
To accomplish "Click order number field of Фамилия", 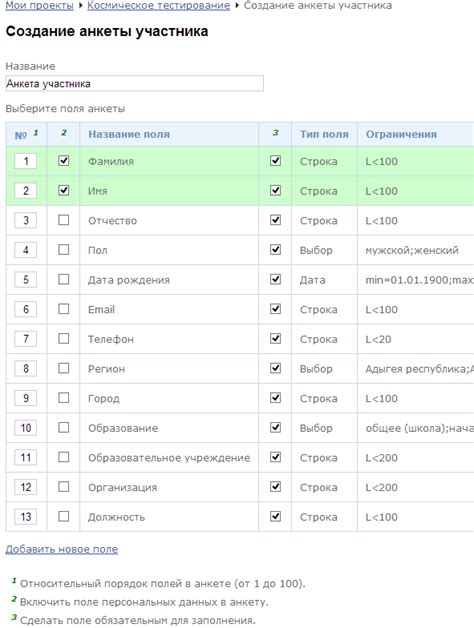I will [x=26, y=161].
